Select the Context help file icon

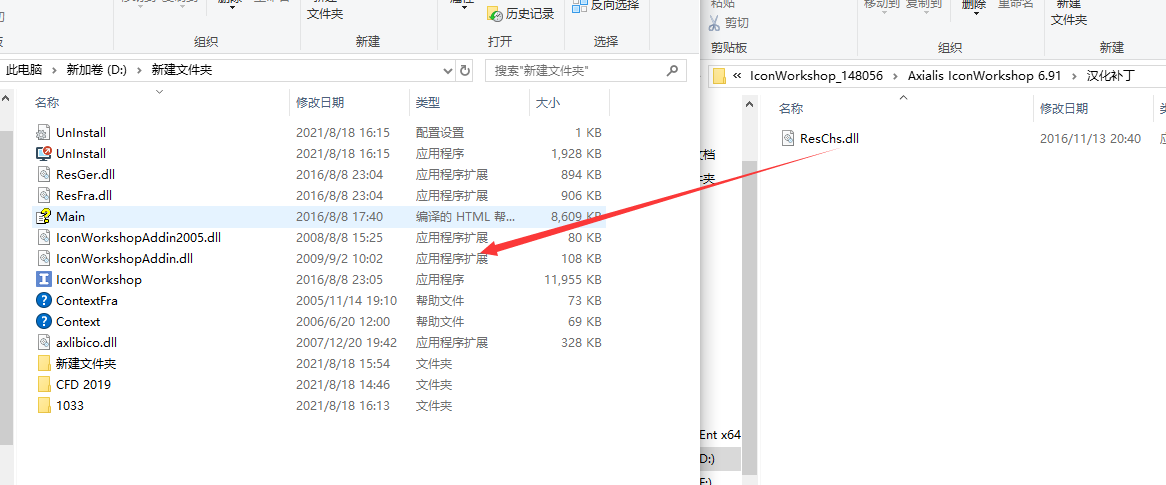click(x=43, y=322)
